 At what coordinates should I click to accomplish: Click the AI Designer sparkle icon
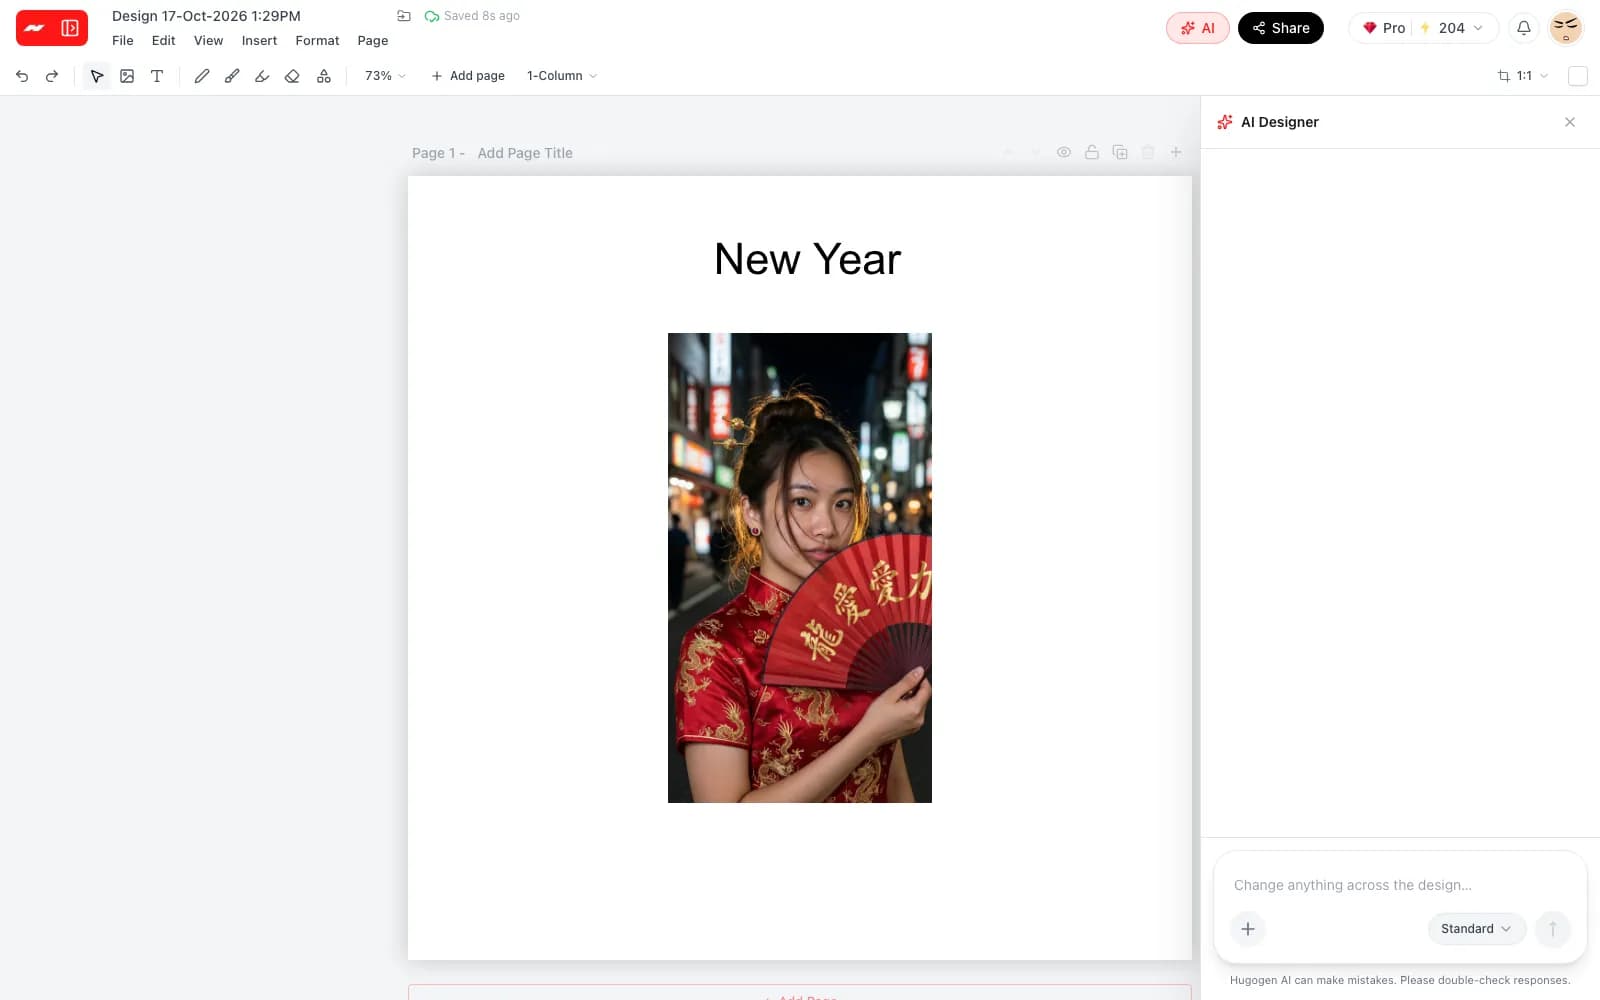pyautogui.click(x=1225, y=122)
